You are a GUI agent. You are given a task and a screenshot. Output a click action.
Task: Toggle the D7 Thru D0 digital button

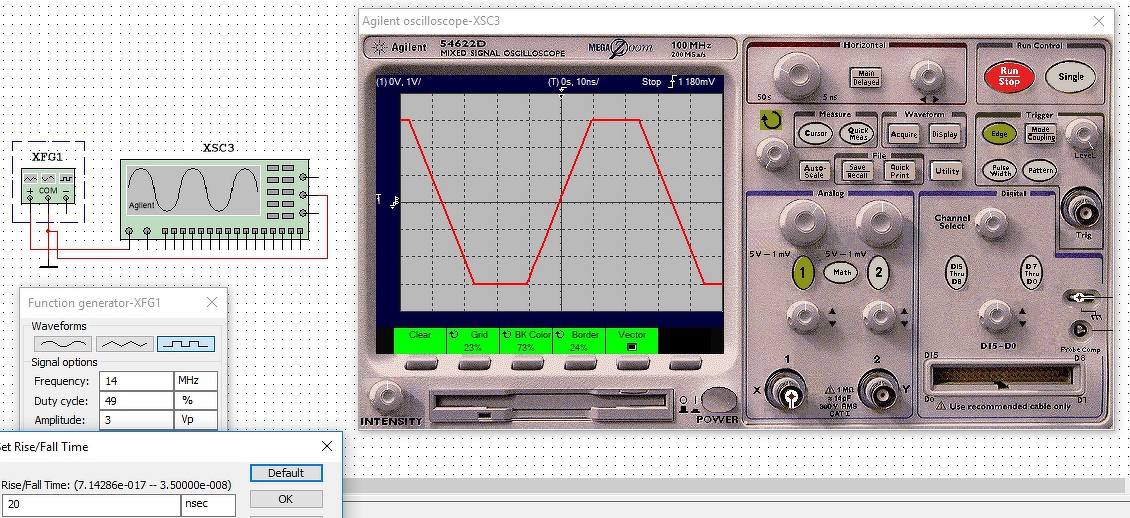coord(1032,274)
